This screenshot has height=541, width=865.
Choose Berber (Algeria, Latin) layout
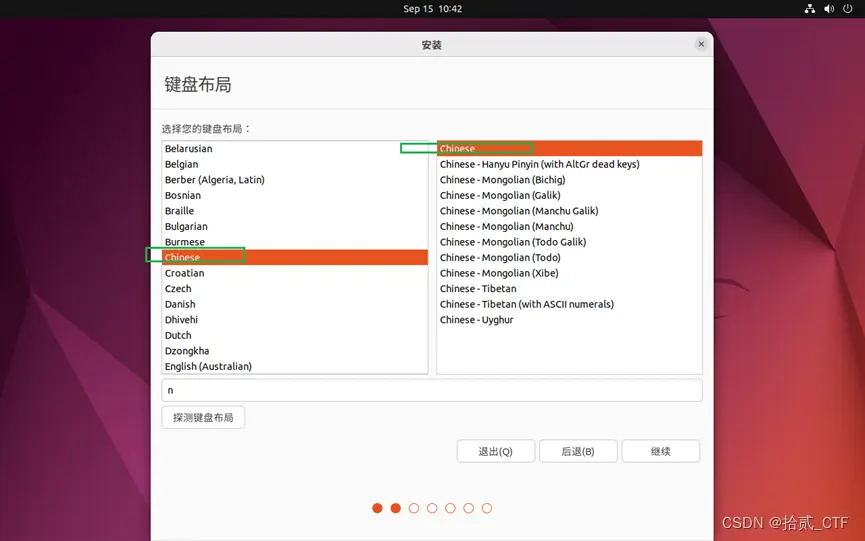[x=295, y=180]
